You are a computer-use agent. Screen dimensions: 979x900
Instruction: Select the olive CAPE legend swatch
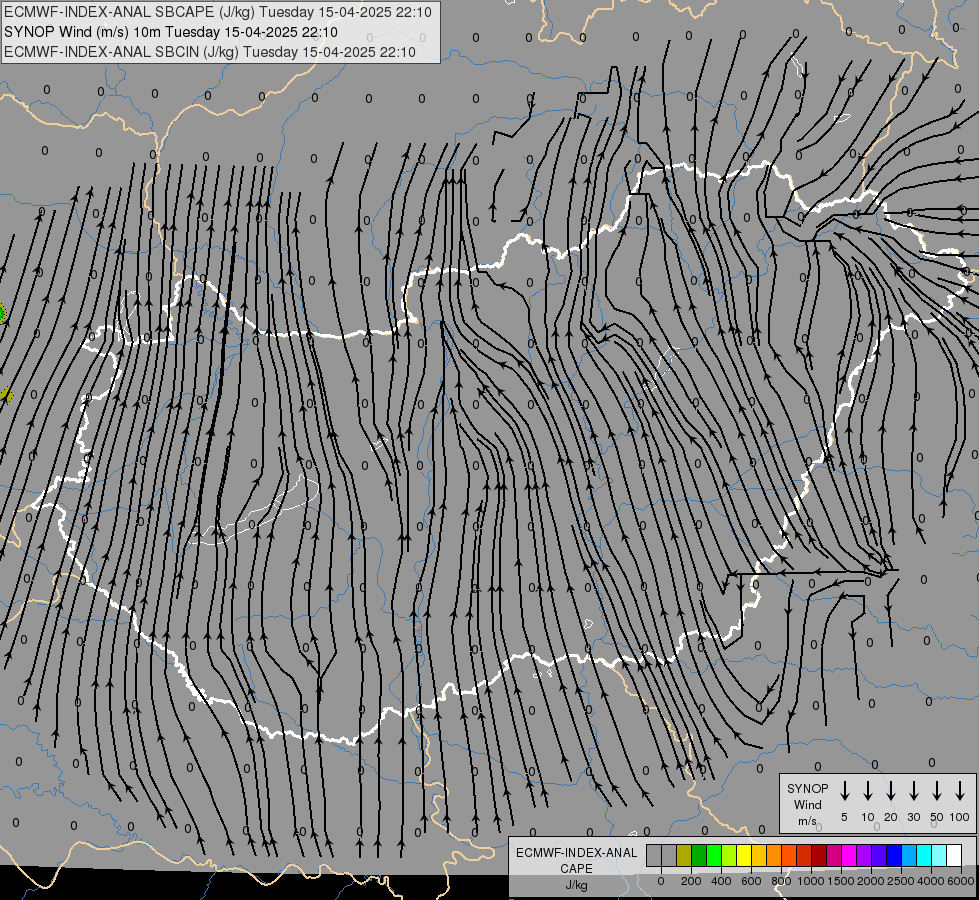point(684,855)
